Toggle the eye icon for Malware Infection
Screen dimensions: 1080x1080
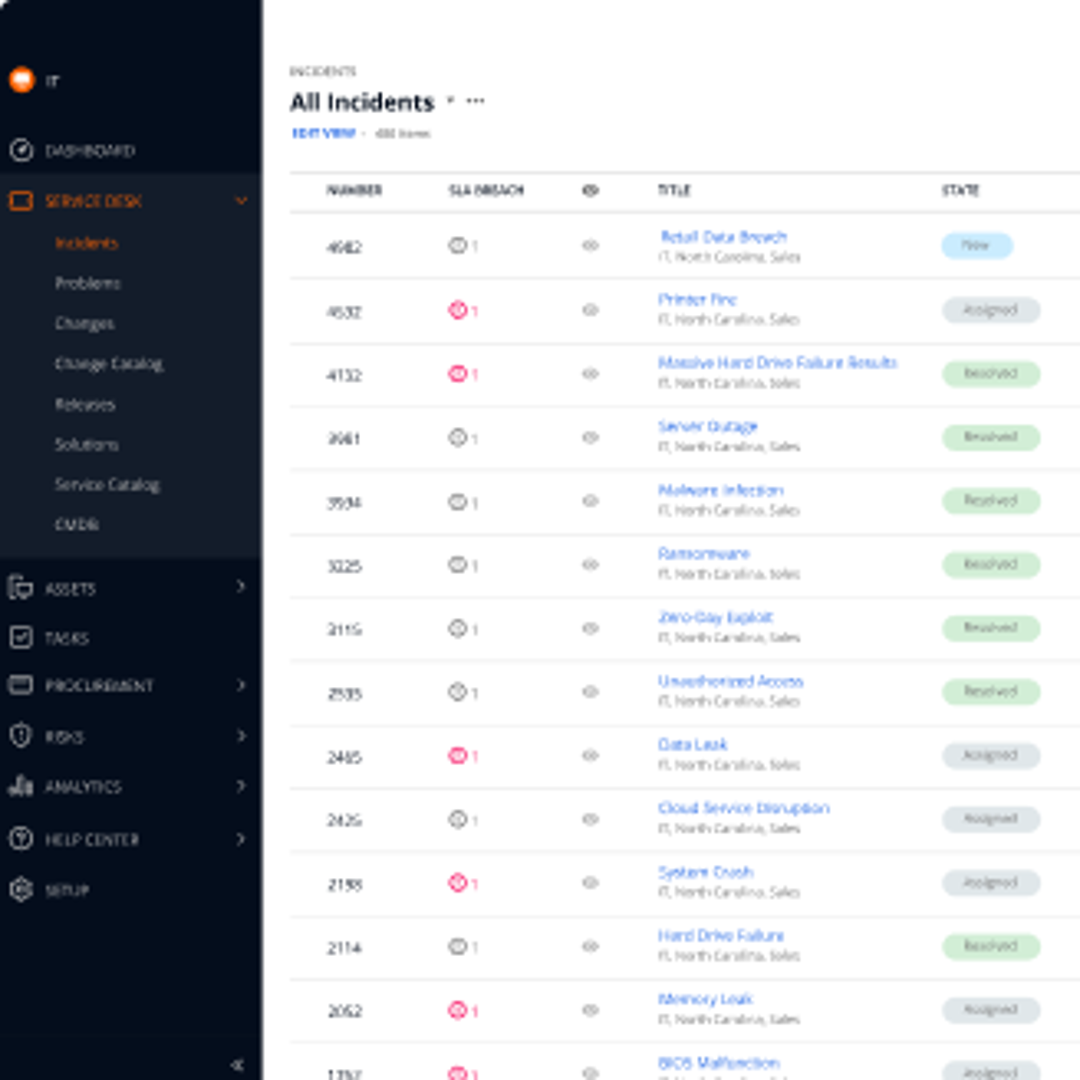tap(590, 501)
